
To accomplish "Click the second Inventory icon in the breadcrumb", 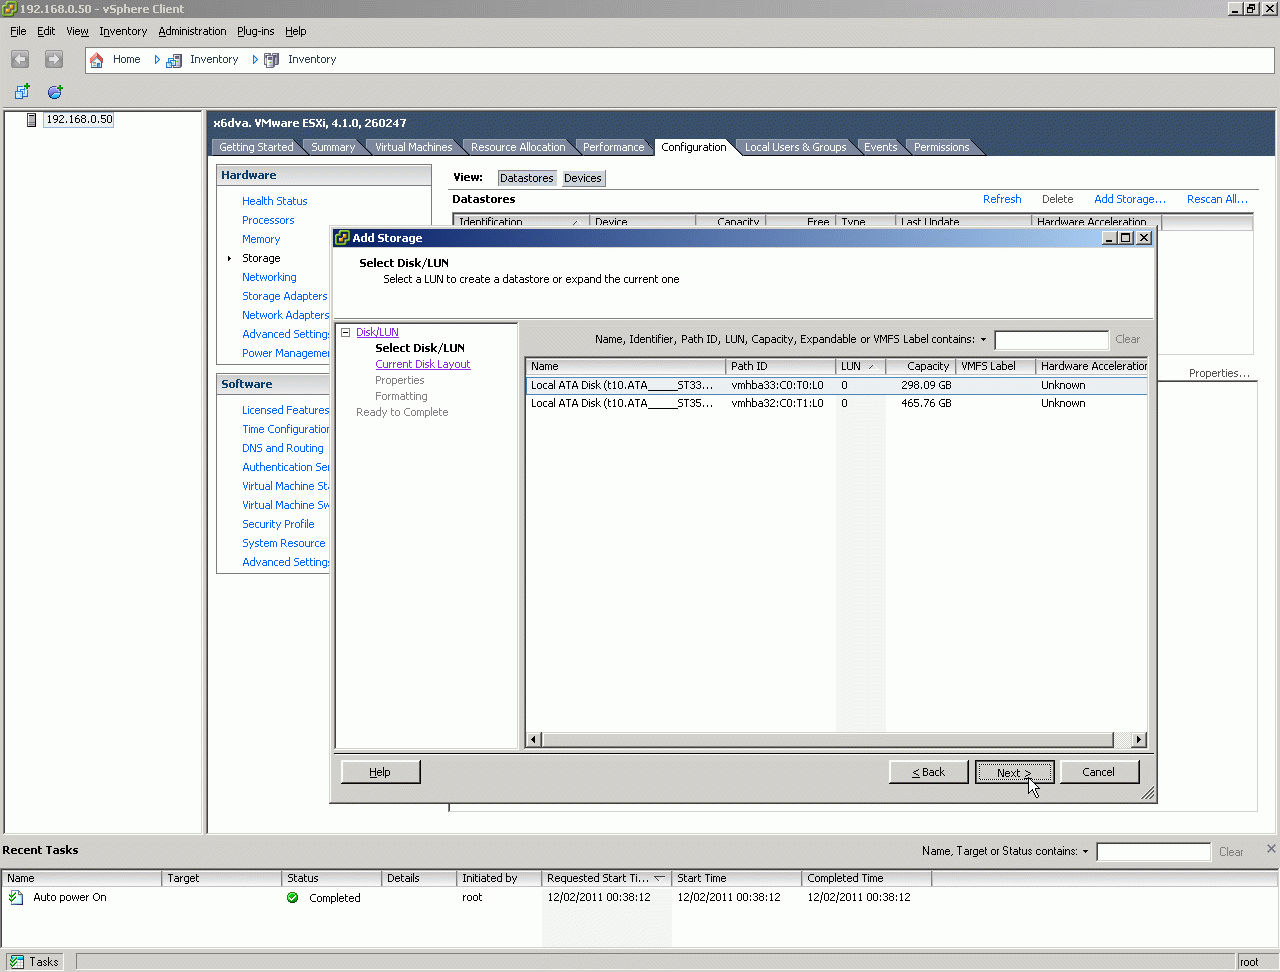I will [x=271, y=60].
